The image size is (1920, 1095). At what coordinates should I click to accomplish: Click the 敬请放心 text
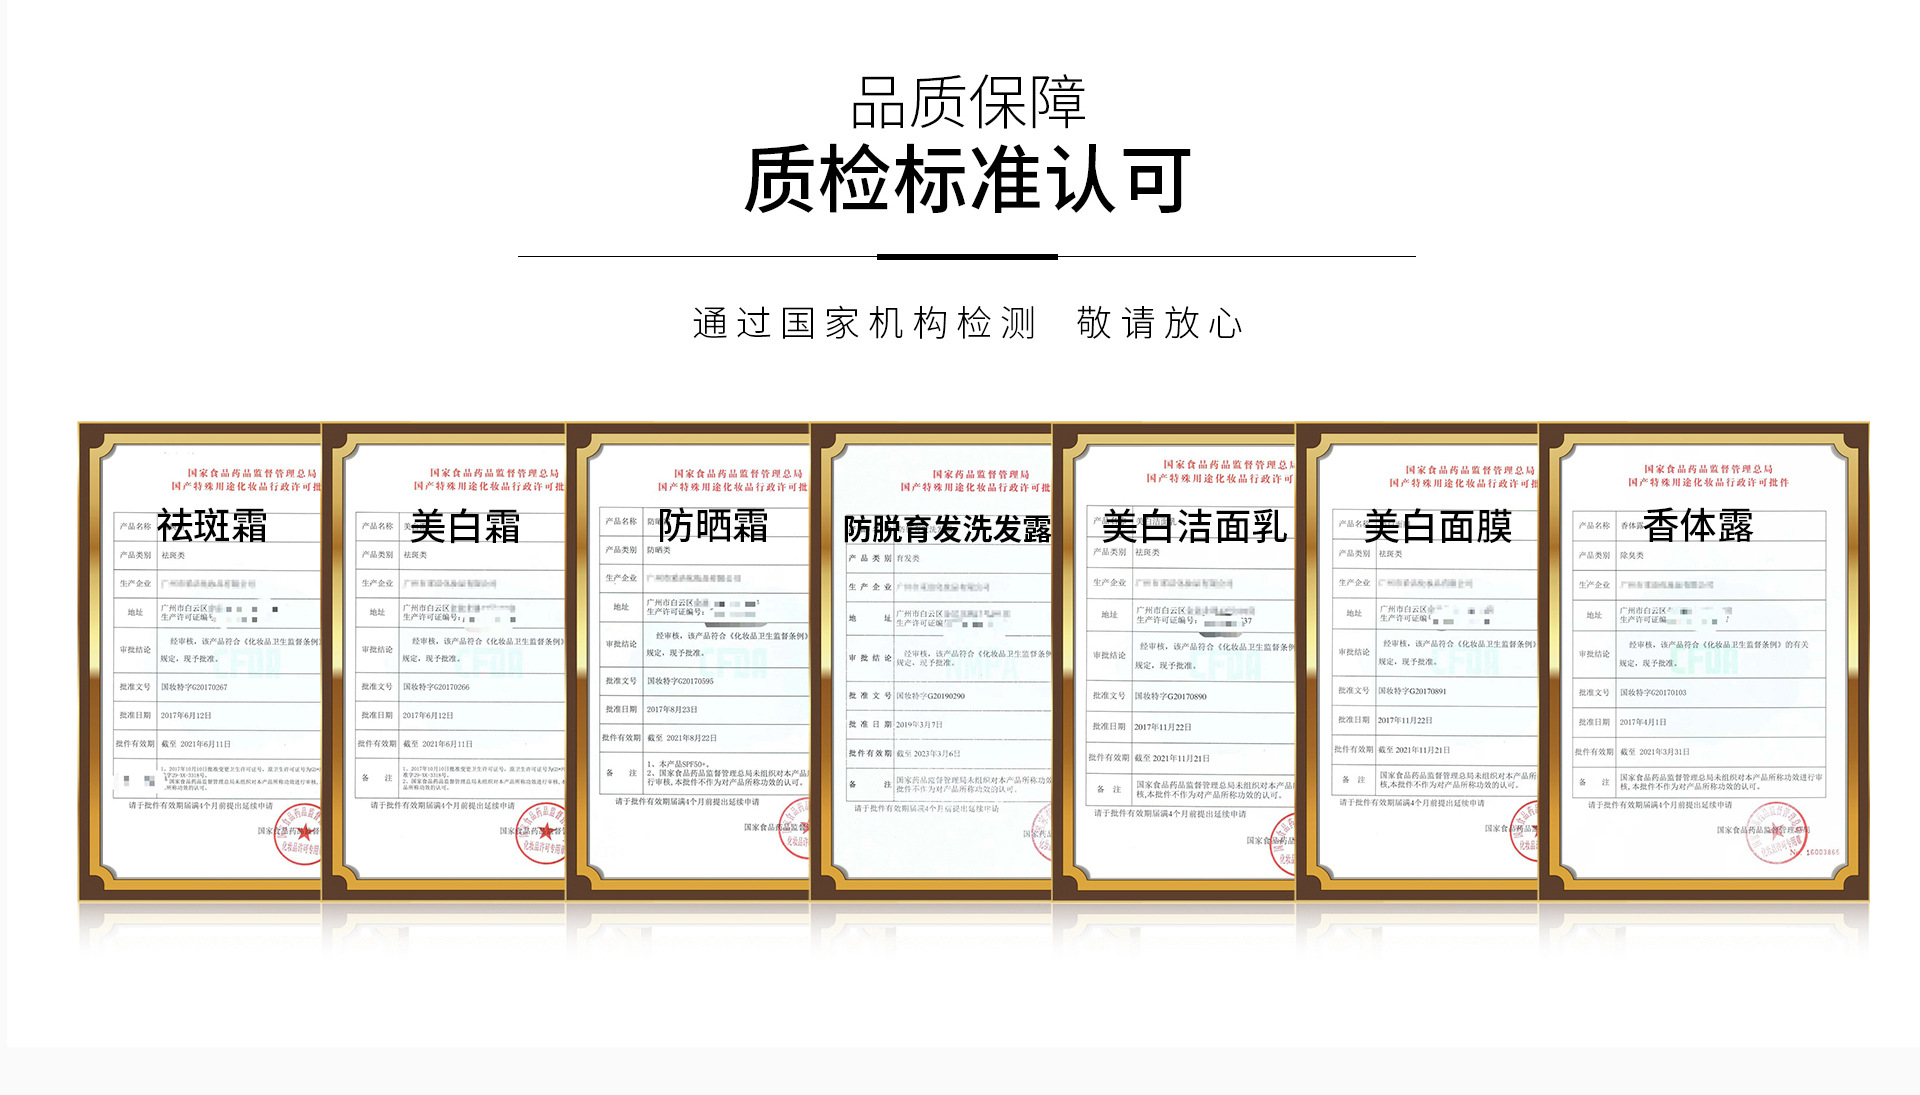pos(1159,324)
